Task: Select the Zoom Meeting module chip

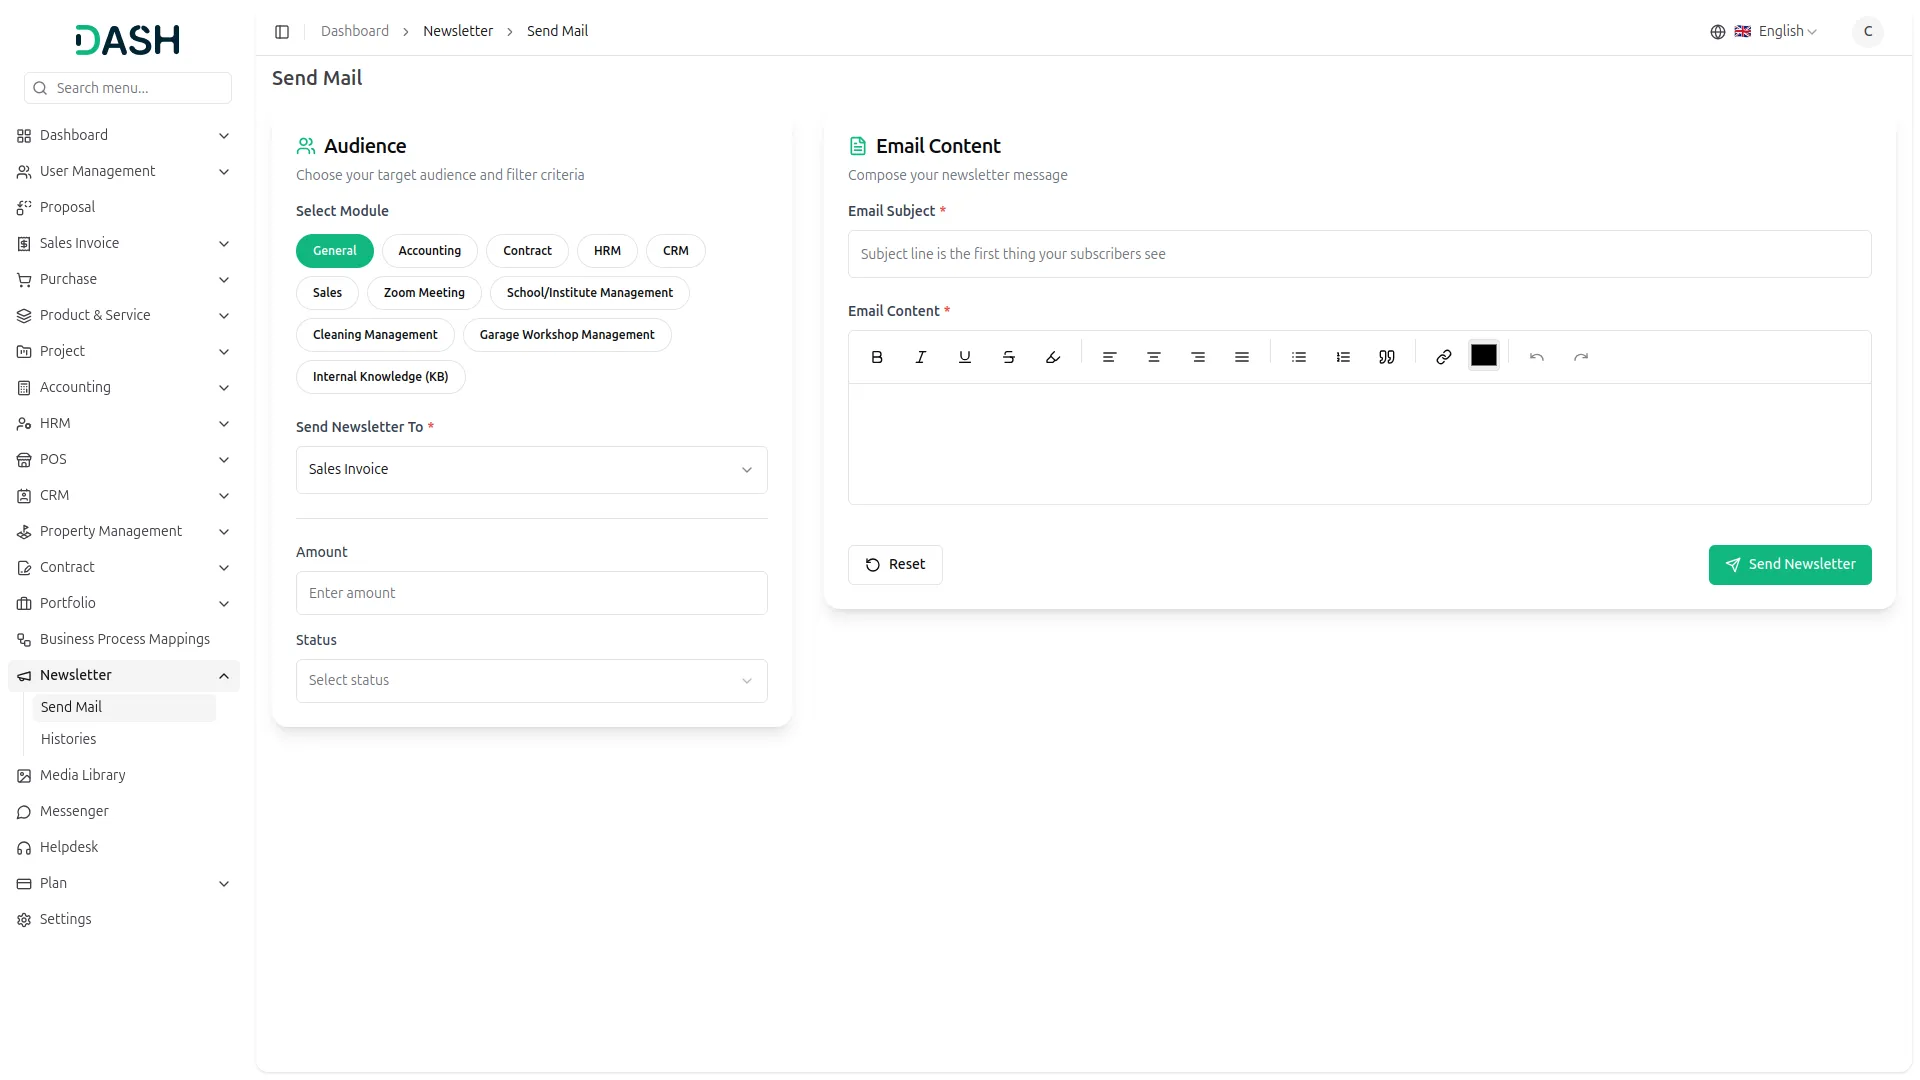Action: point(424,293)
